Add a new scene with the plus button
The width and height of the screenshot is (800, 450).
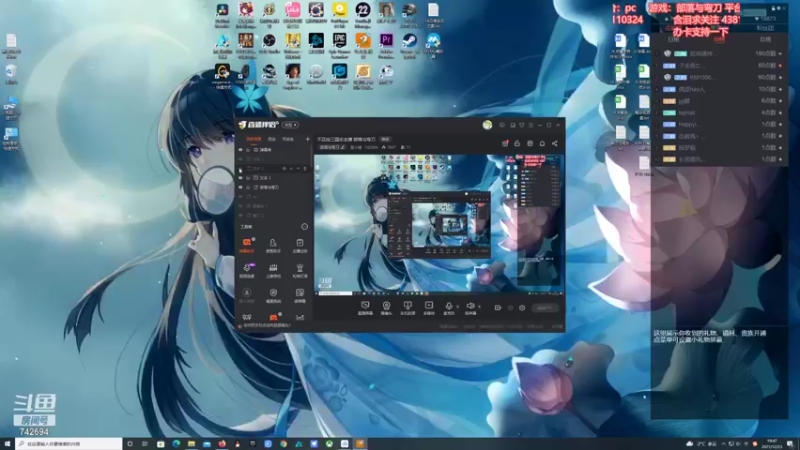click(307, 139)
